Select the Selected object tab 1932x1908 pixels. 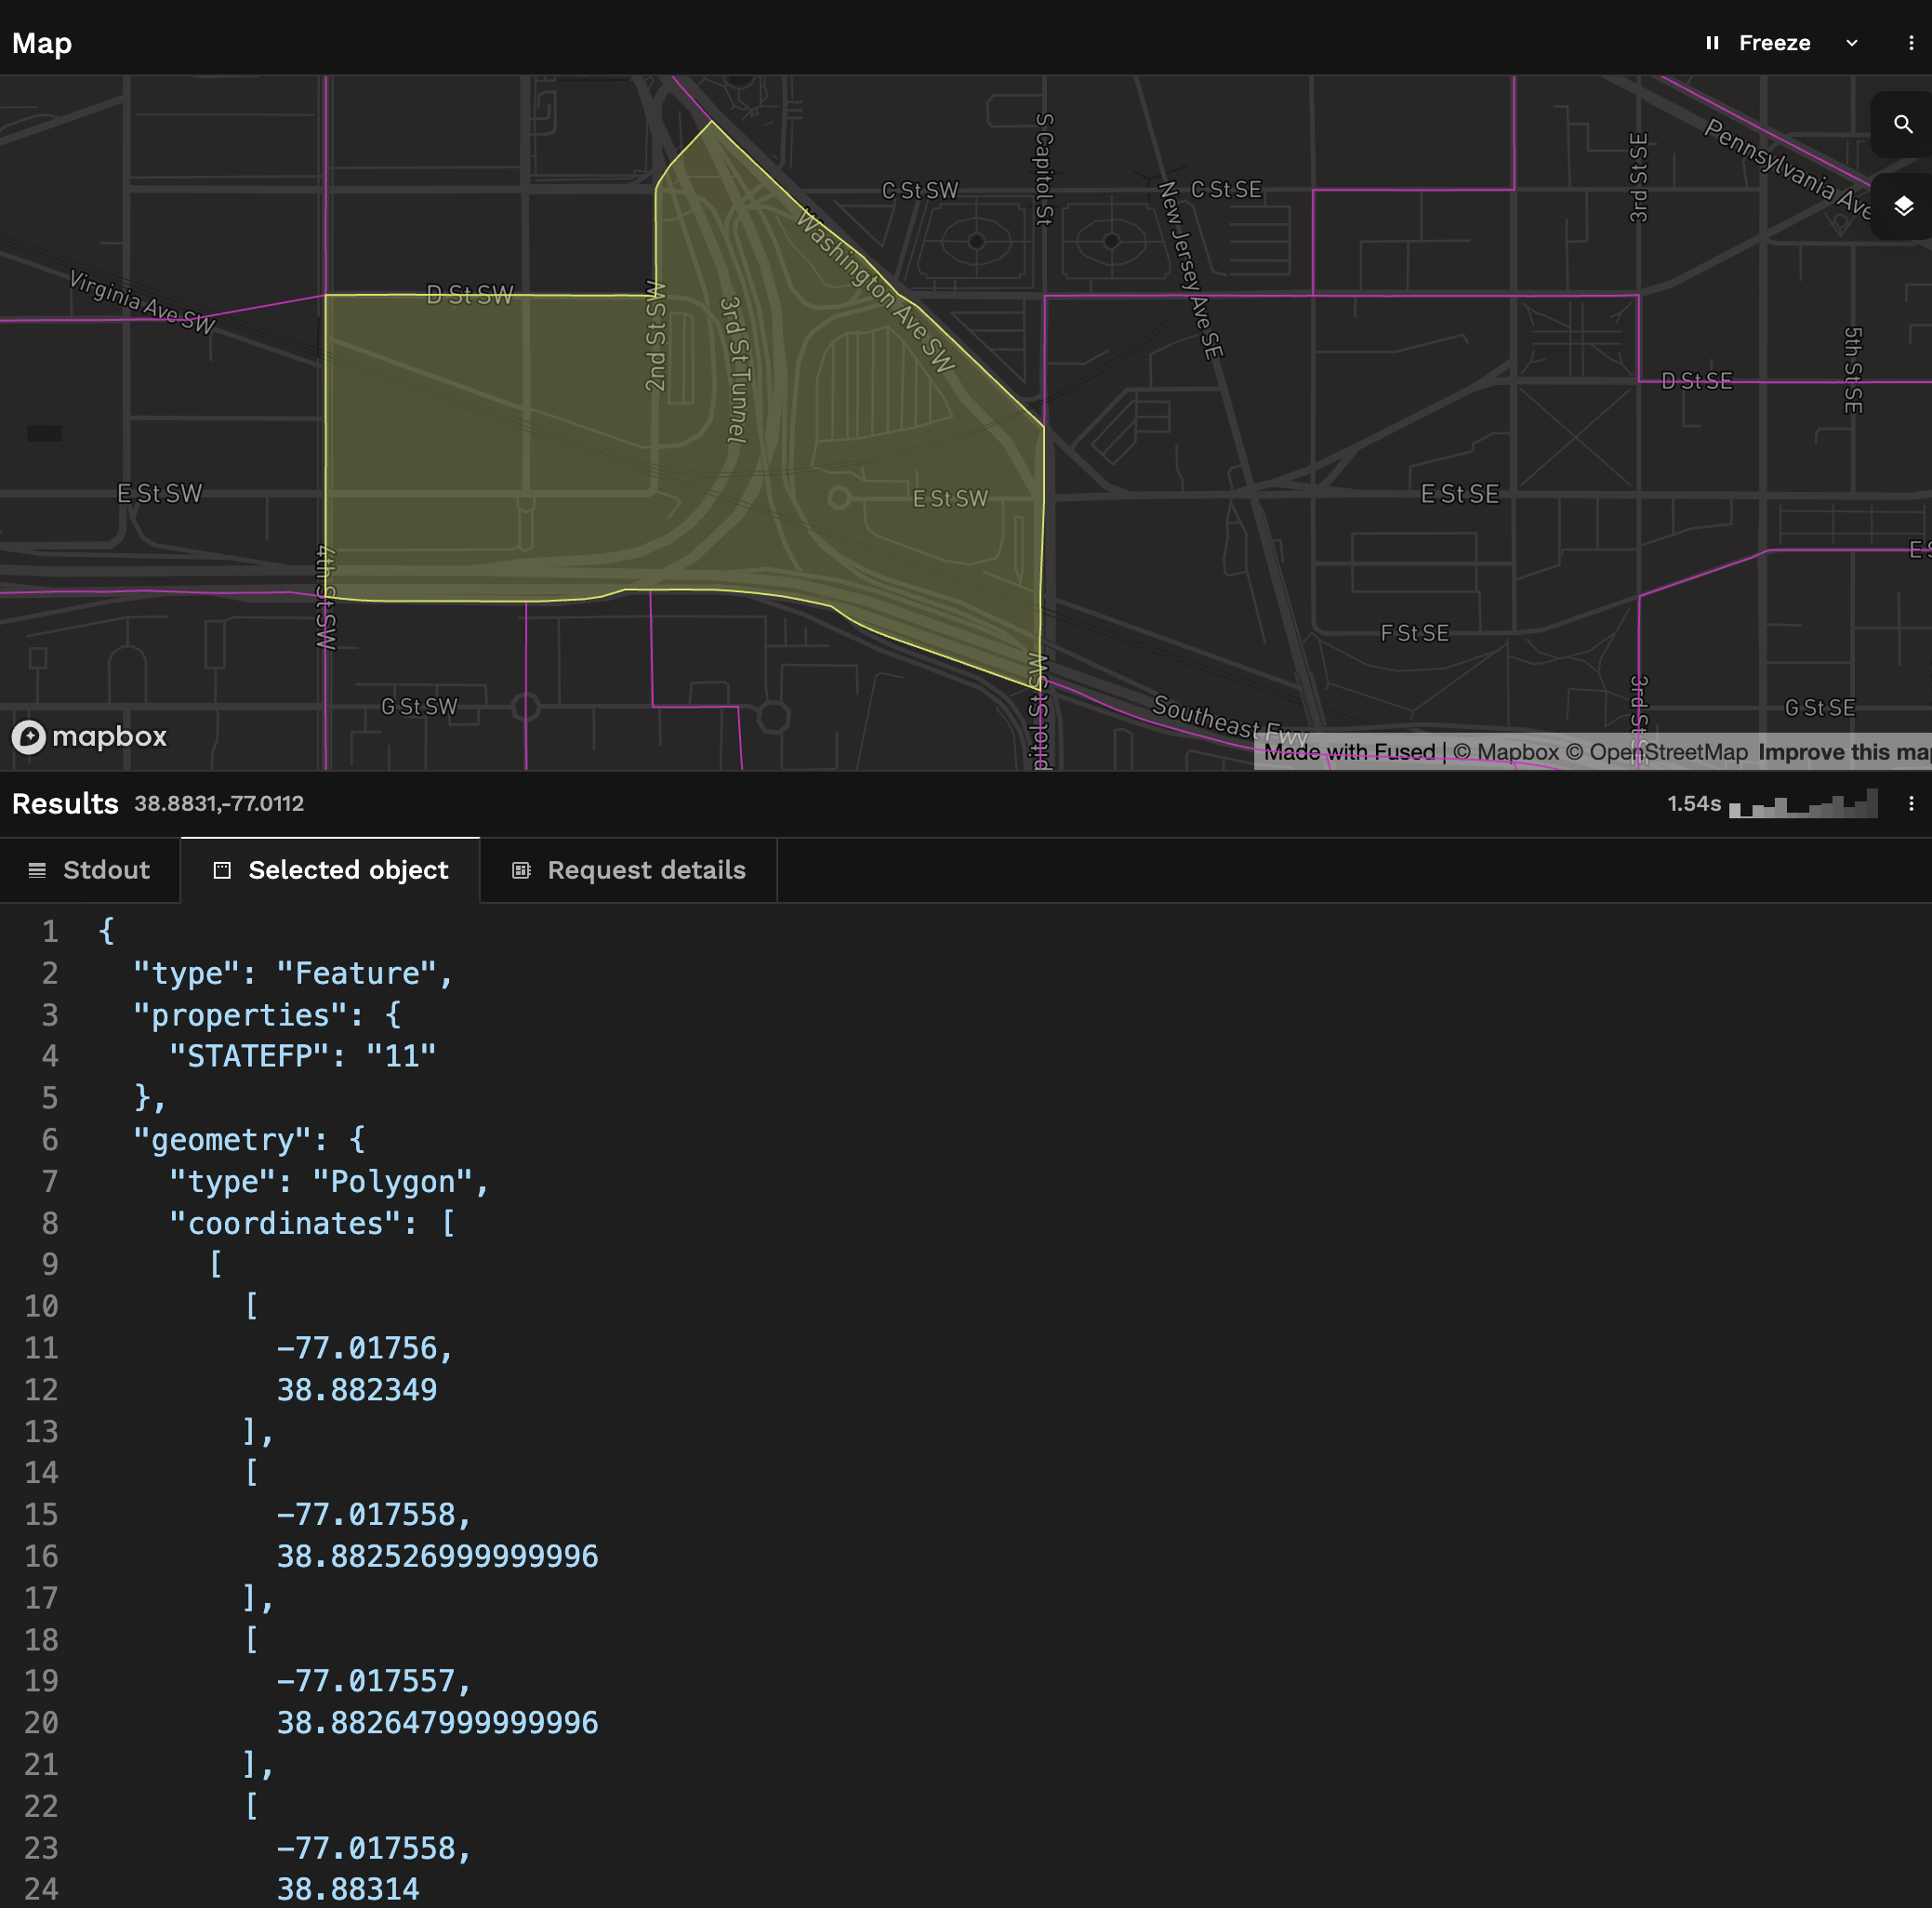(347, 870)
